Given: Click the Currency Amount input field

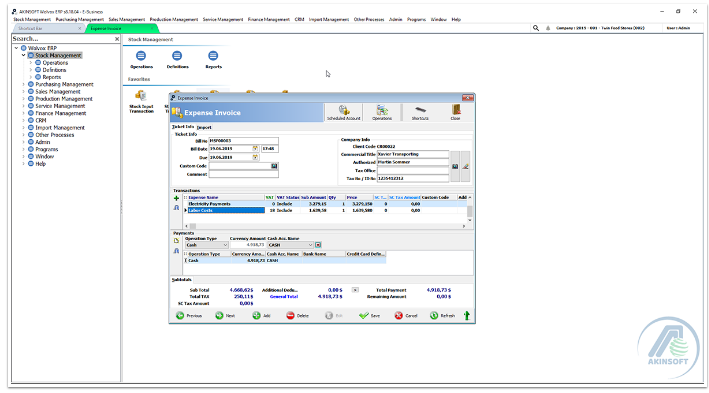Looking at the screenshot, I should (248, 245).
